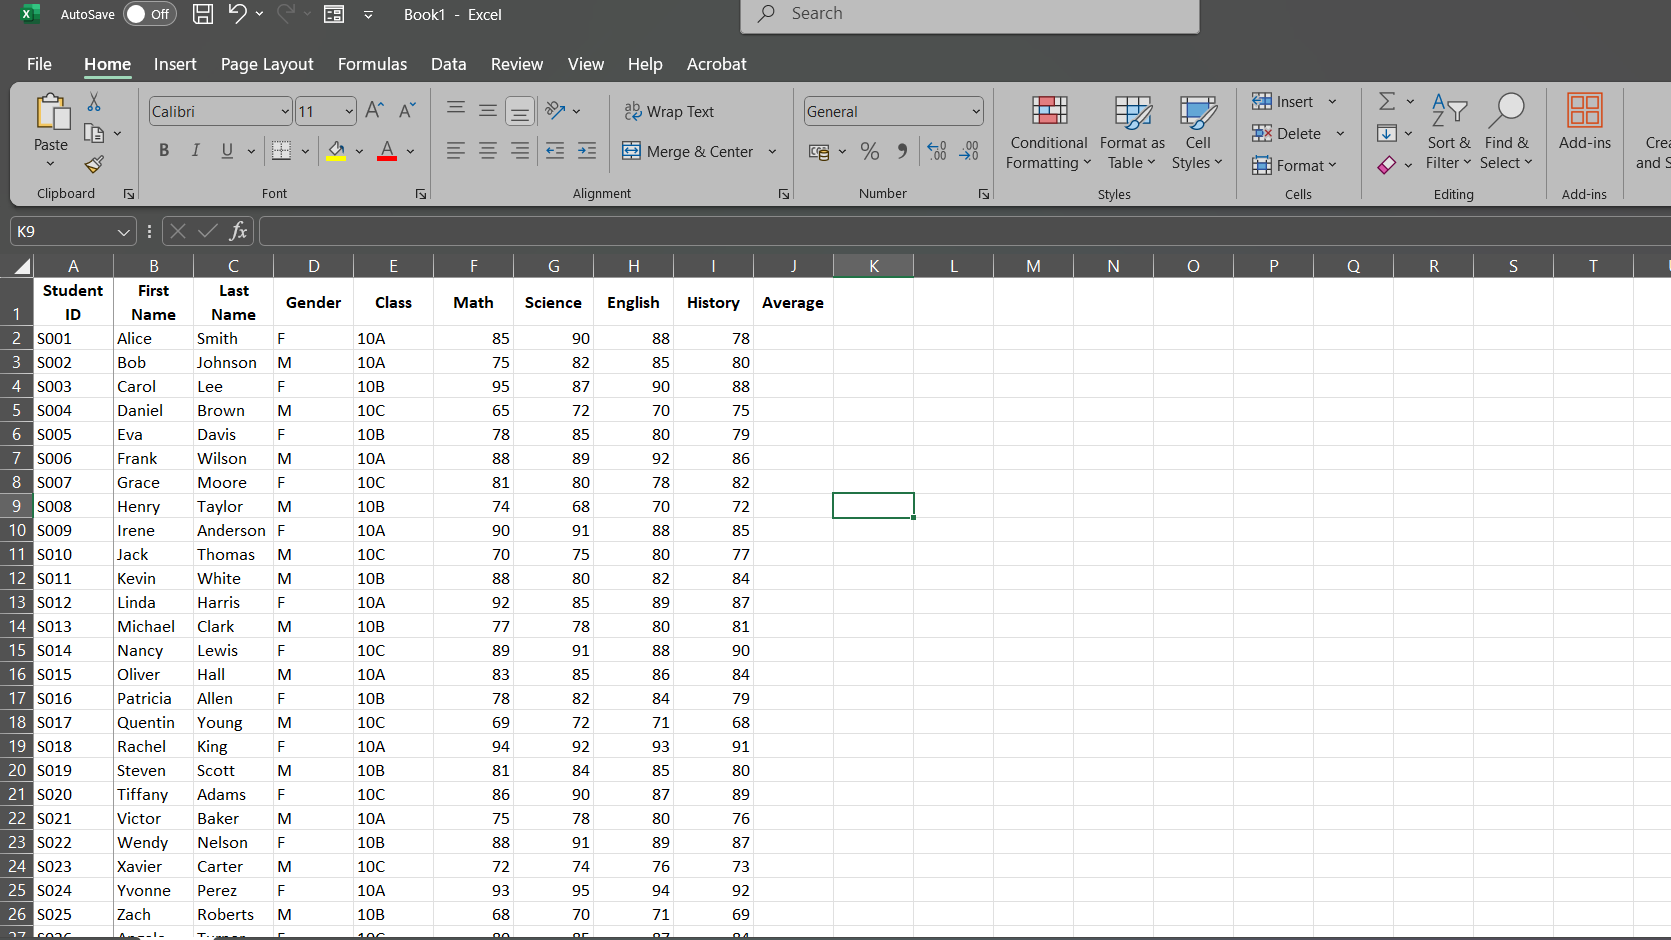Click the Cut scissors icon
This screenshot has width=1671, height=940.
(94, 102)
